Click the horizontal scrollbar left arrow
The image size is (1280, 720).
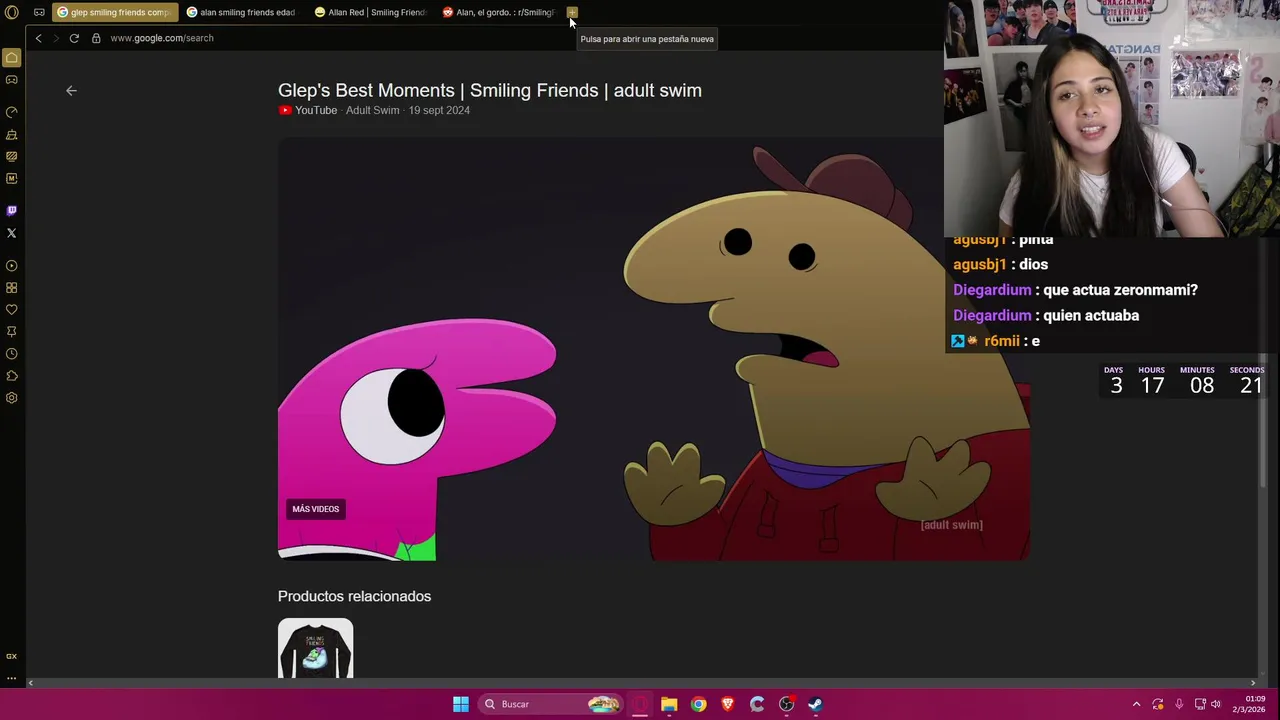tap(31, 683)
